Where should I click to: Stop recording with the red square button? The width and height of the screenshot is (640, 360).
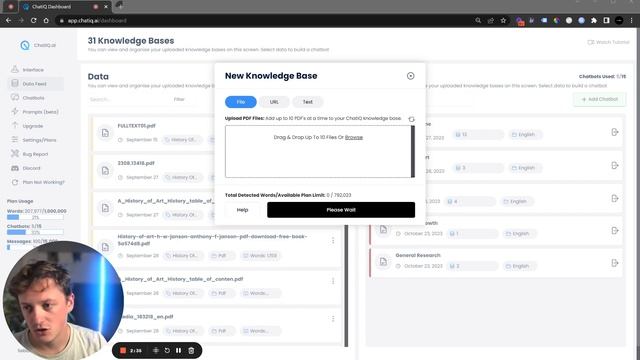pos(122,351)
